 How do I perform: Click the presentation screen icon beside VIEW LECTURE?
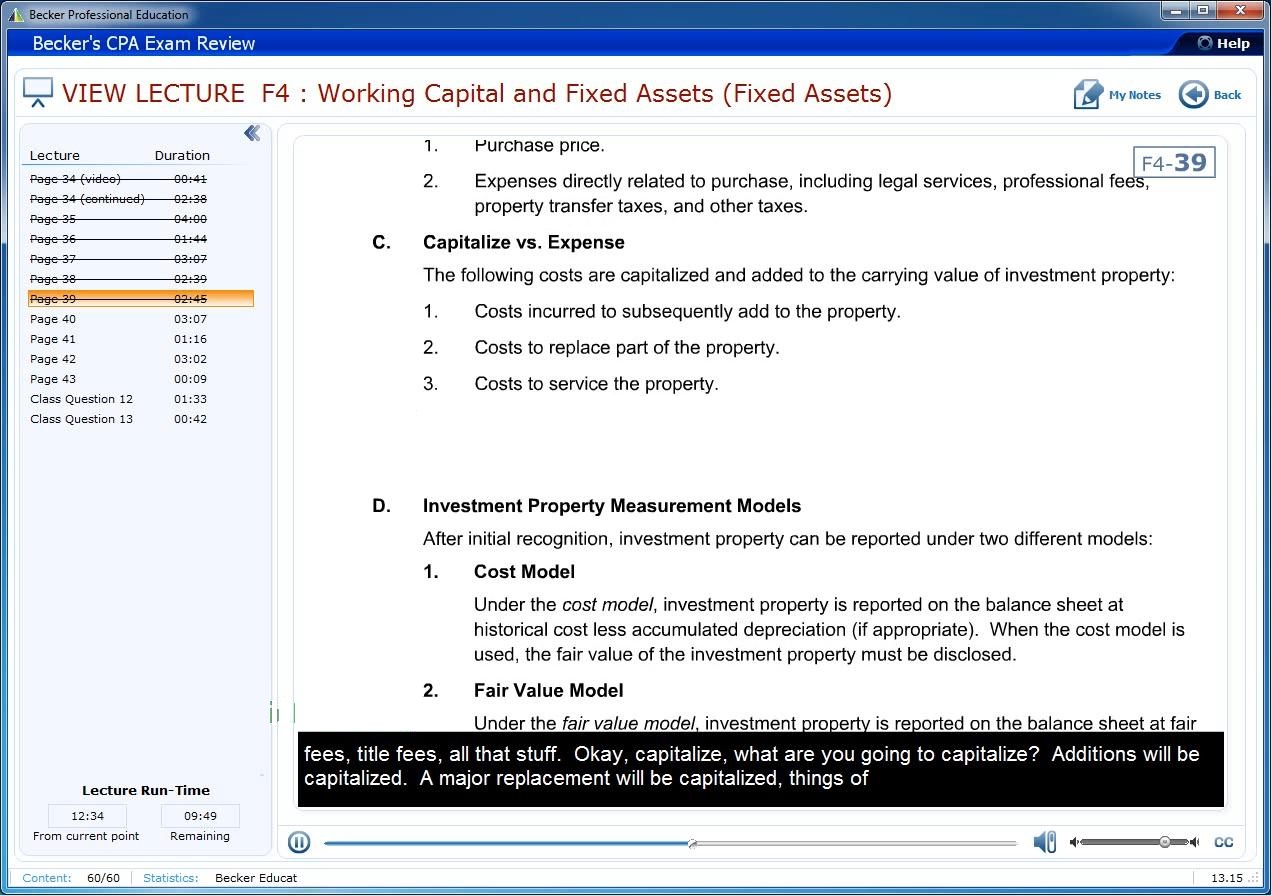(38, 93)
